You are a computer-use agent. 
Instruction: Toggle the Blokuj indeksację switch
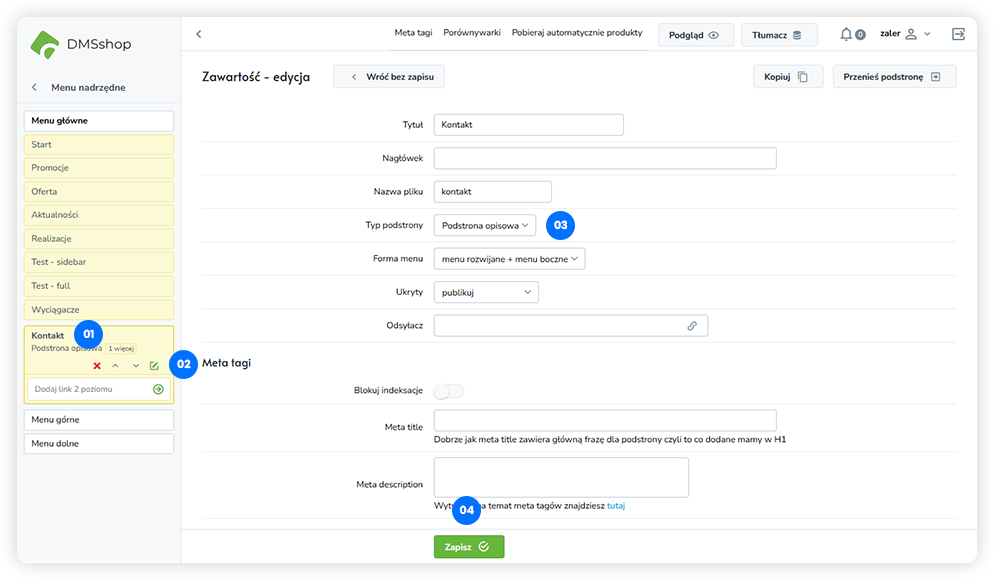448,391
